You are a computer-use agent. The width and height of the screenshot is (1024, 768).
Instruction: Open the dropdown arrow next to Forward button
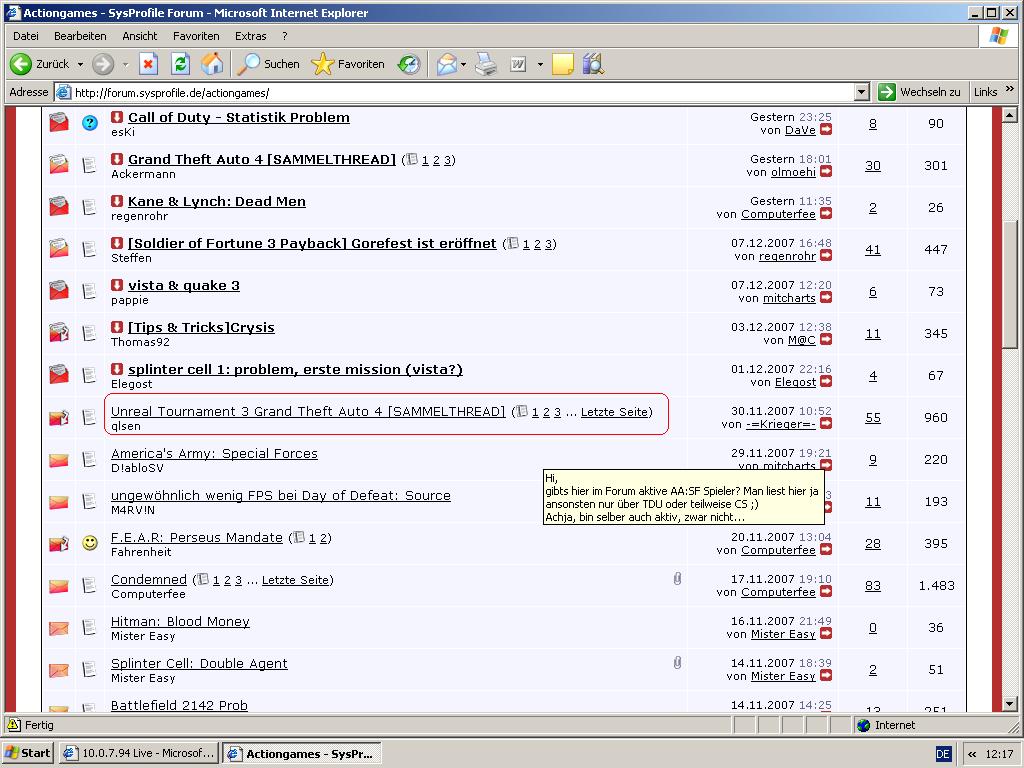tap(125, 65)
